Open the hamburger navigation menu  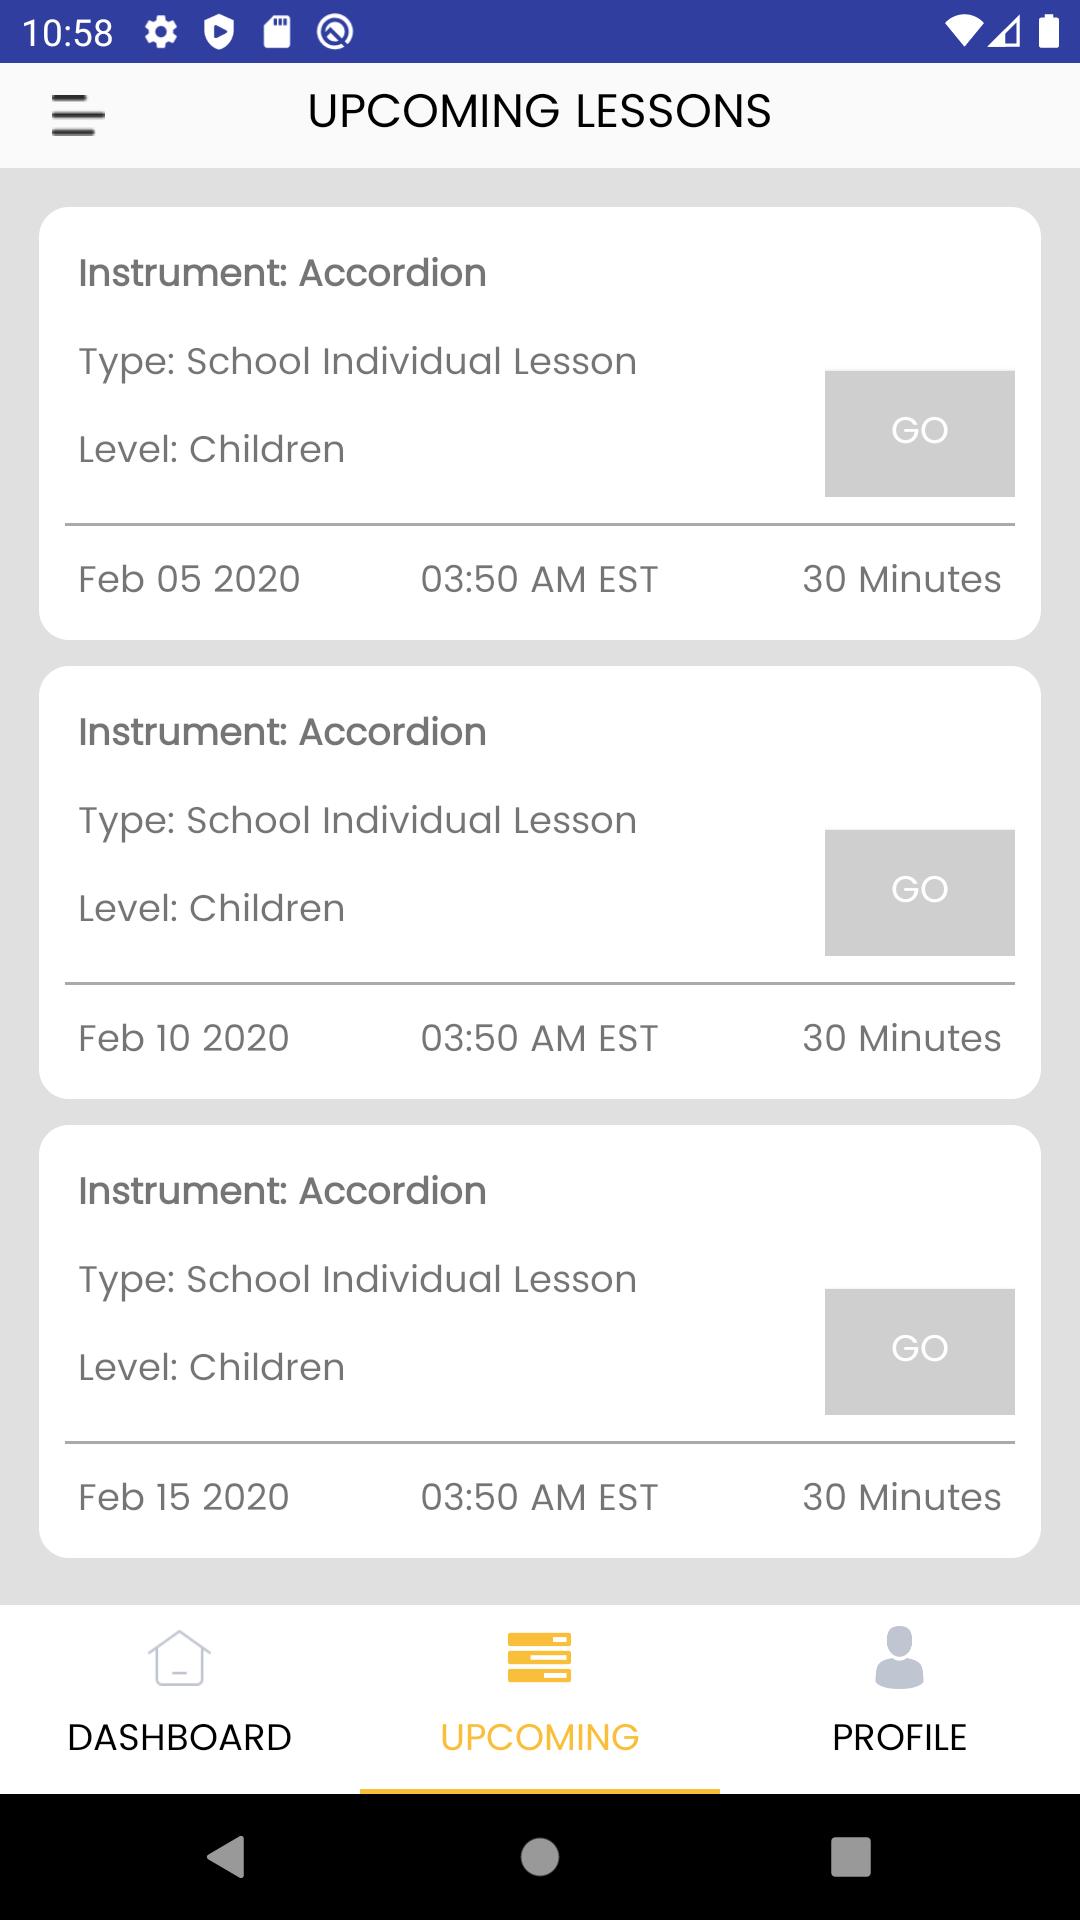tap(78, 114)
